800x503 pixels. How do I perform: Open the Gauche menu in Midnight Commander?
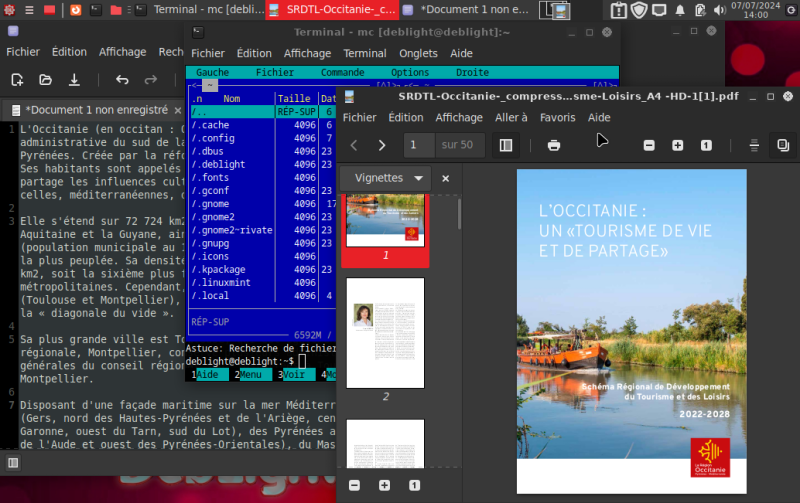(x=212, y=73)
